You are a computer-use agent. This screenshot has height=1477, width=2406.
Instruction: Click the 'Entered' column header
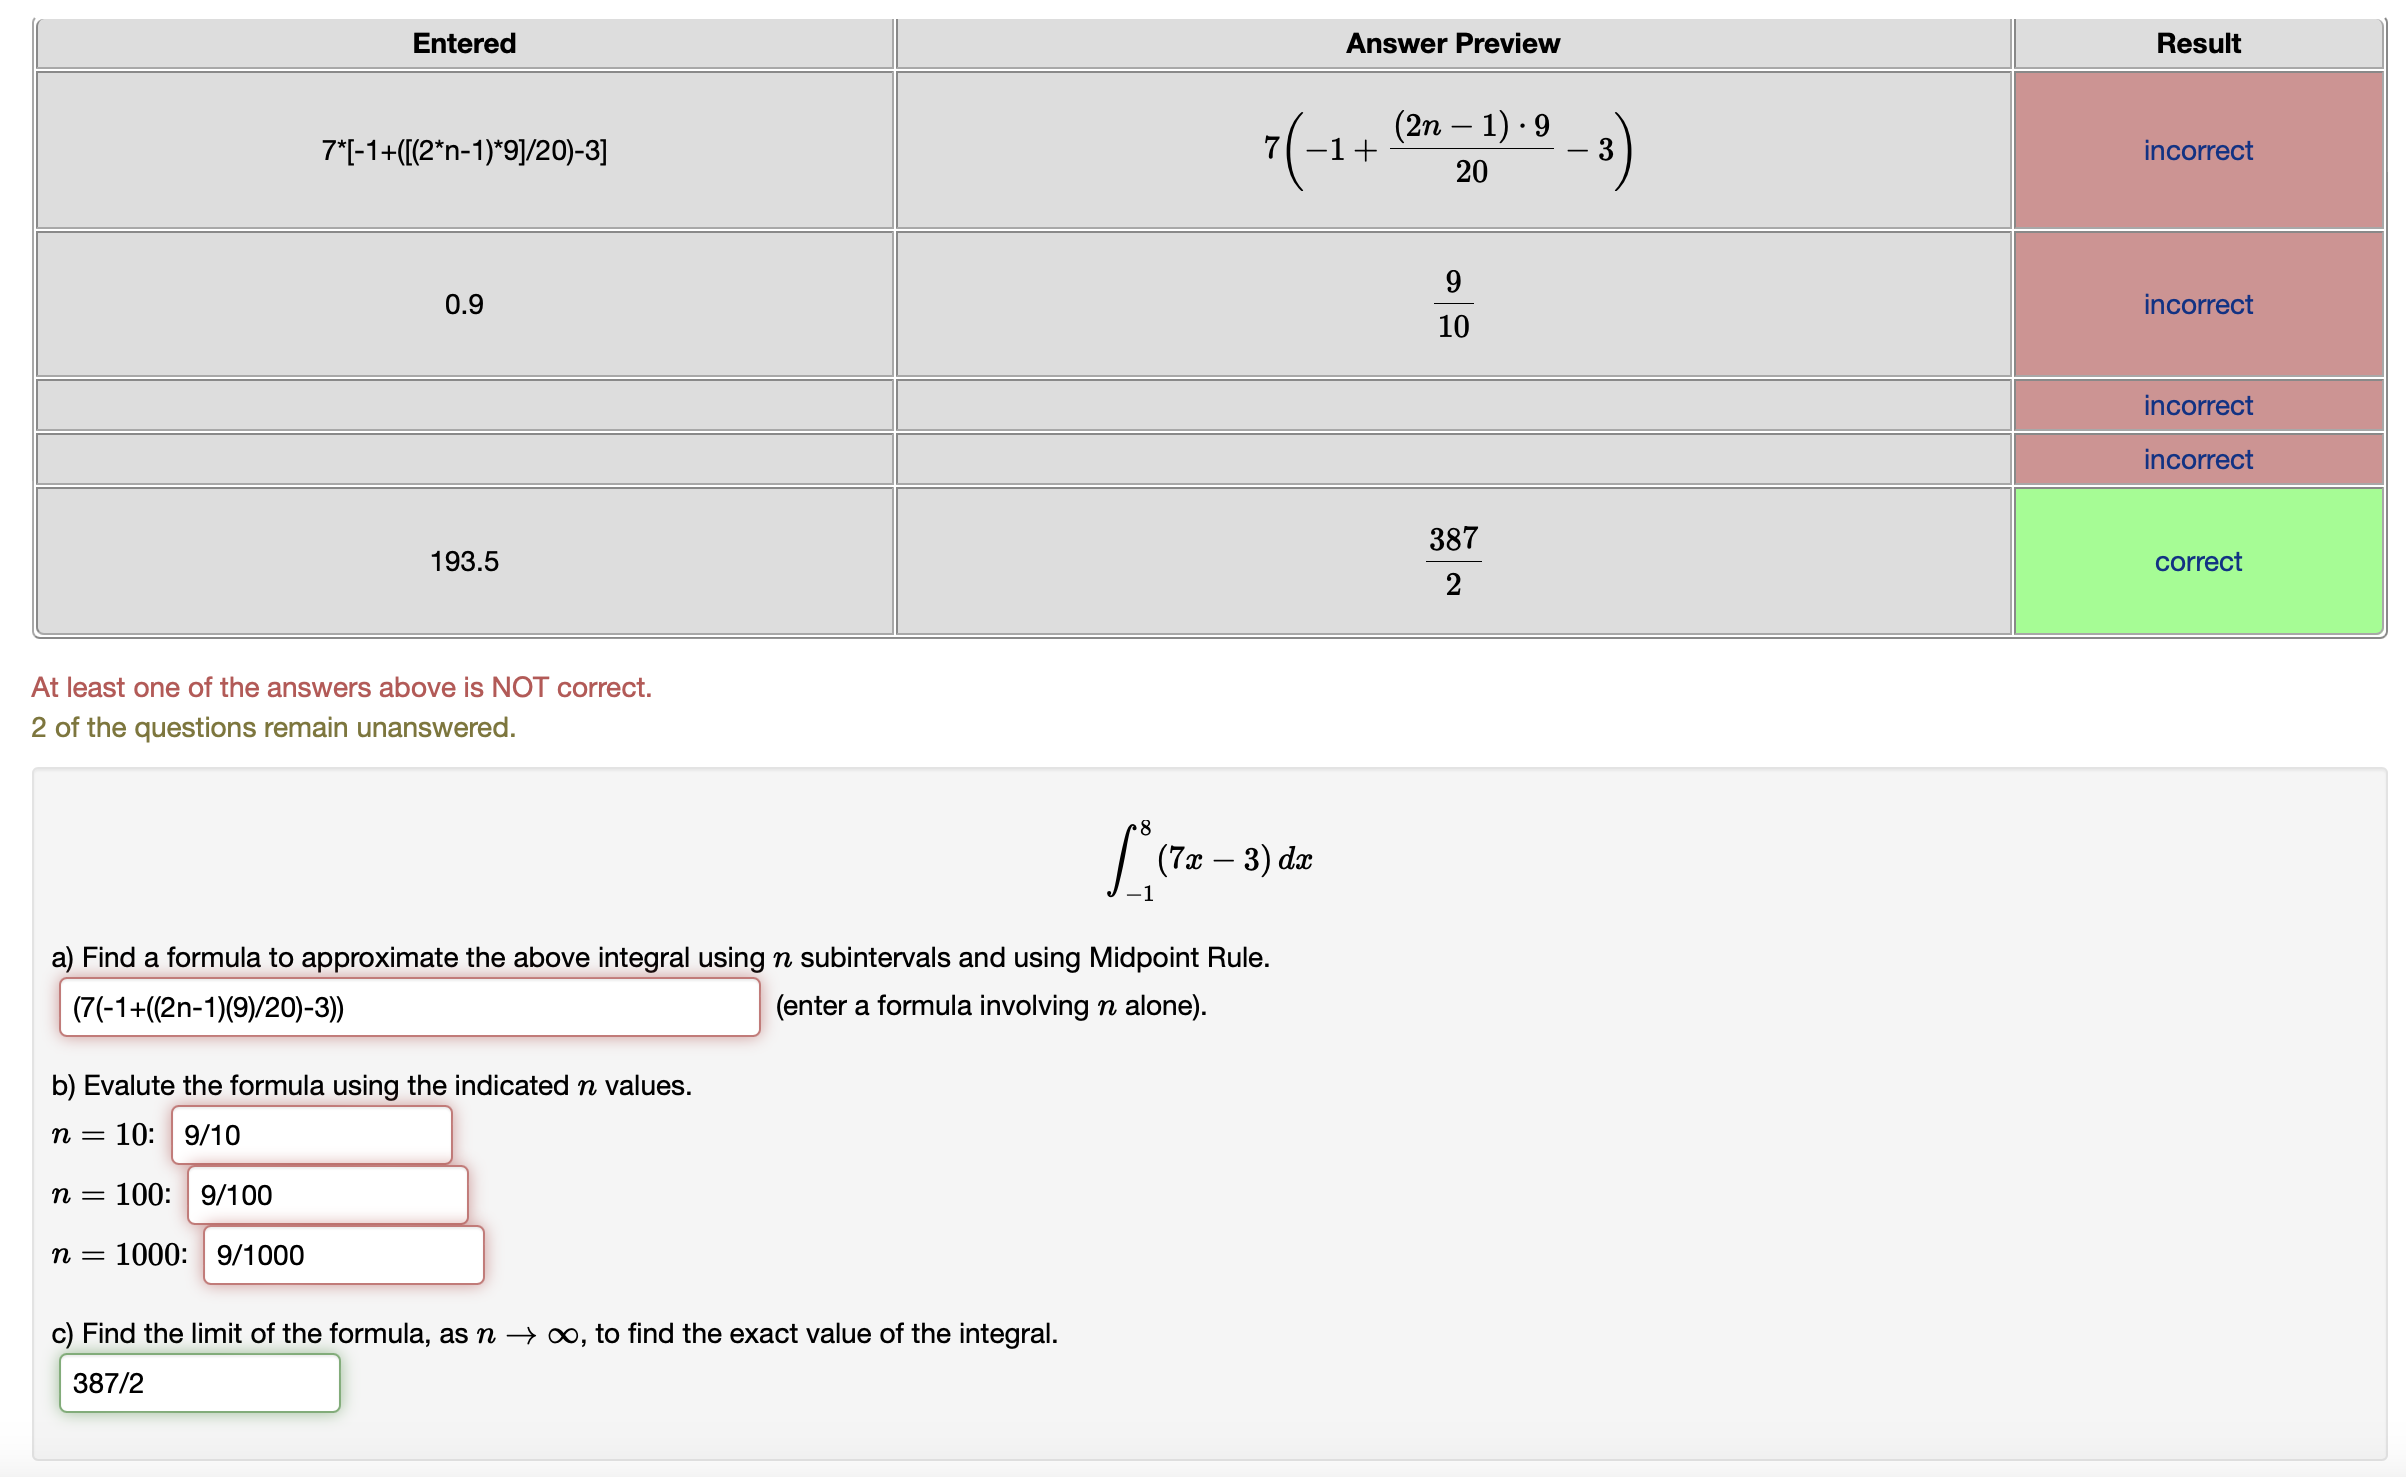coord(463,43)
